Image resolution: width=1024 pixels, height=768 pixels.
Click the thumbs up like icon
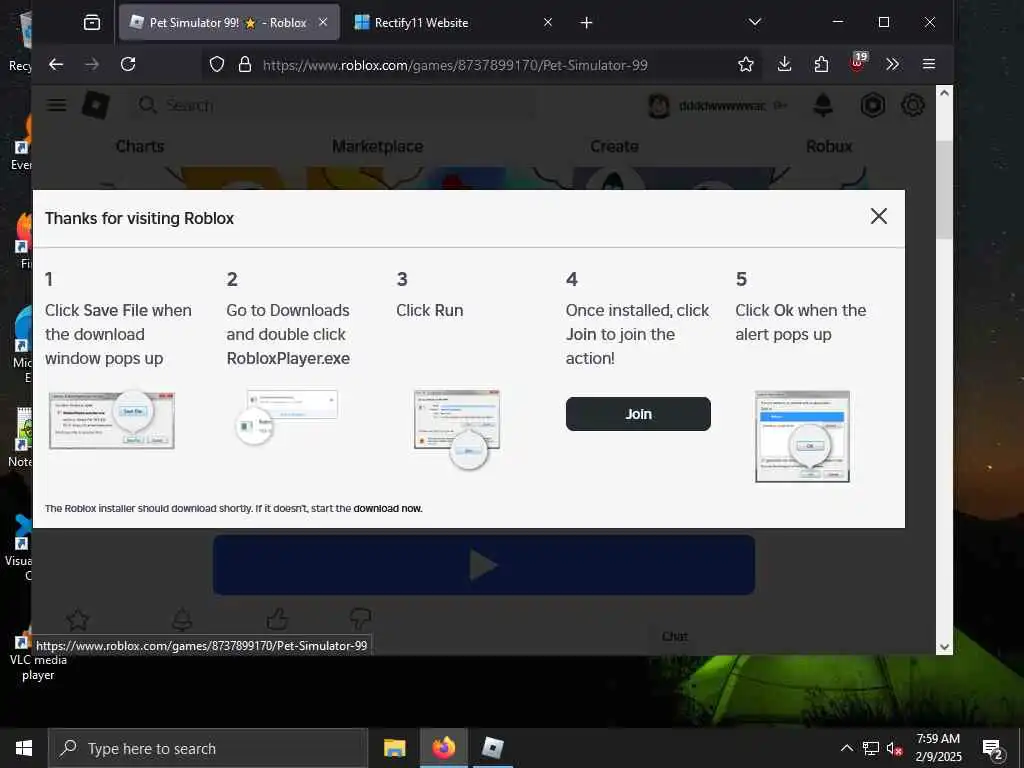pyautogui.click(x=278, y=619)
